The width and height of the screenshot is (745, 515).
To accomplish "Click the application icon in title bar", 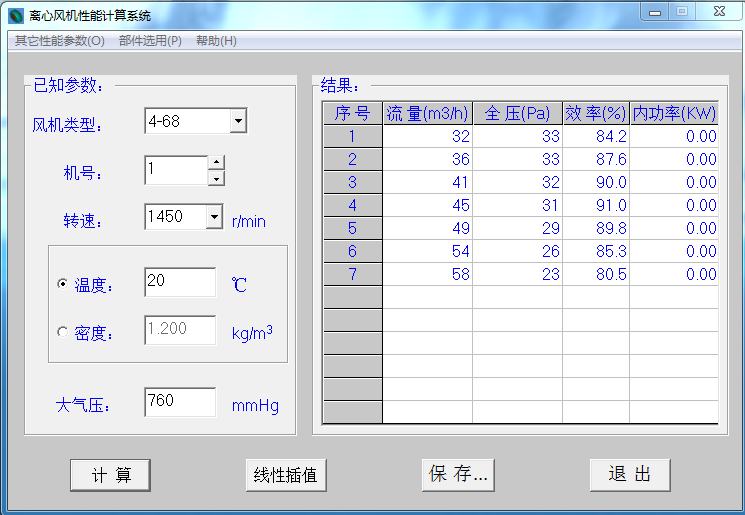I will (16, 16).
